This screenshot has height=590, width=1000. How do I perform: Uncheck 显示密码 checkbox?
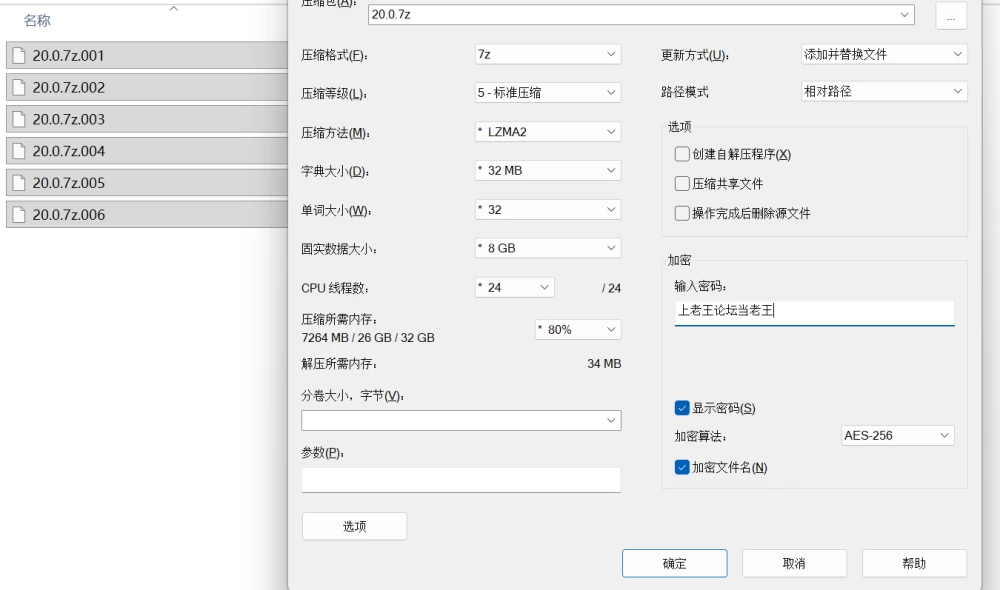(x=682, y=408)
